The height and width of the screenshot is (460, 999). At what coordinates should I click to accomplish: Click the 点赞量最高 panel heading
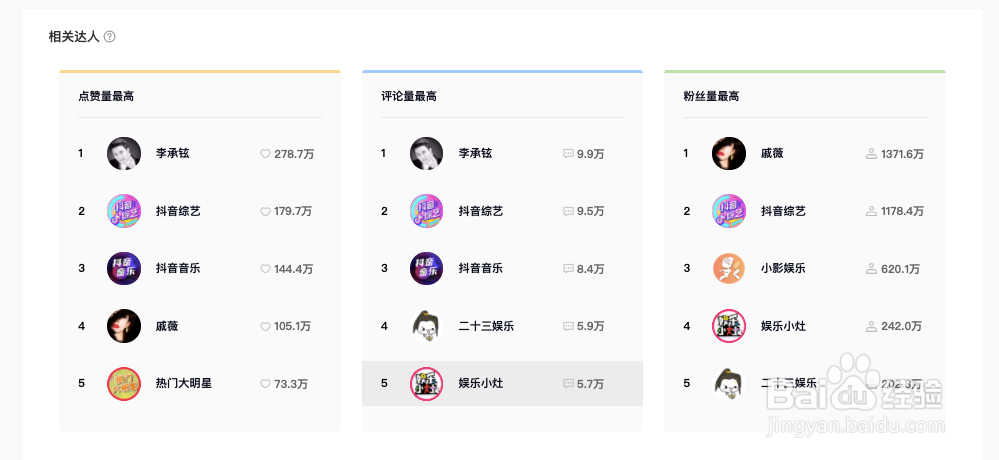coord(106,97)
